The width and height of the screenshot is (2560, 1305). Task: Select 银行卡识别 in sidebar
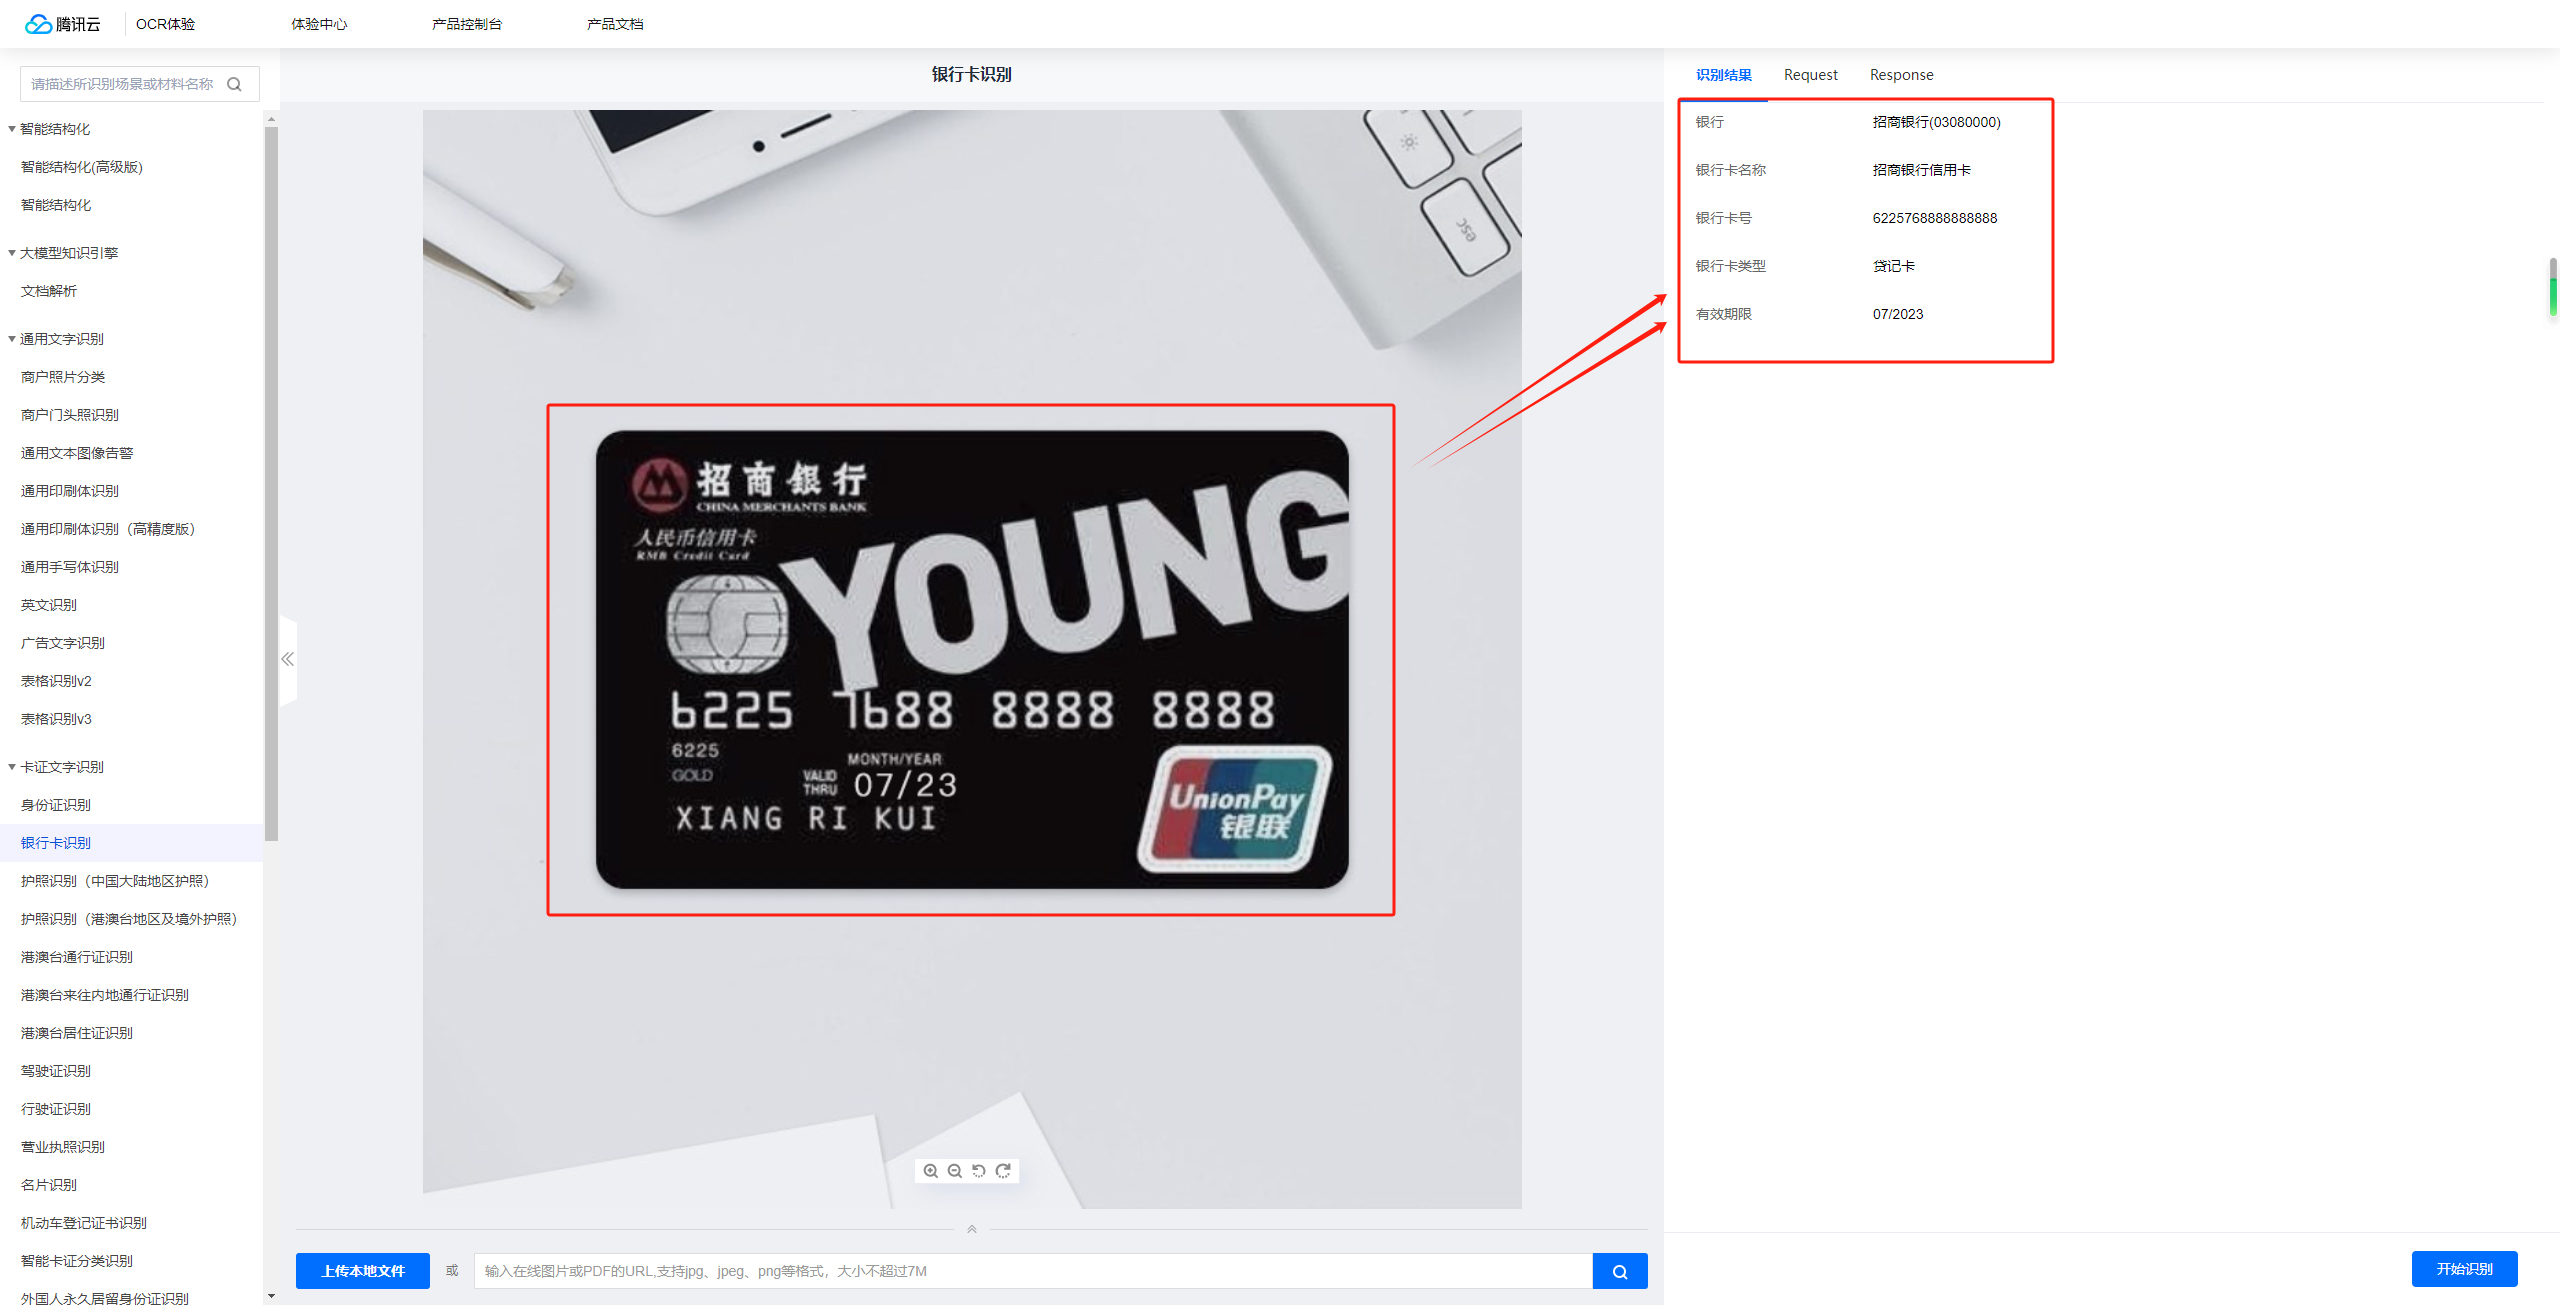click(x=56, y=843)
